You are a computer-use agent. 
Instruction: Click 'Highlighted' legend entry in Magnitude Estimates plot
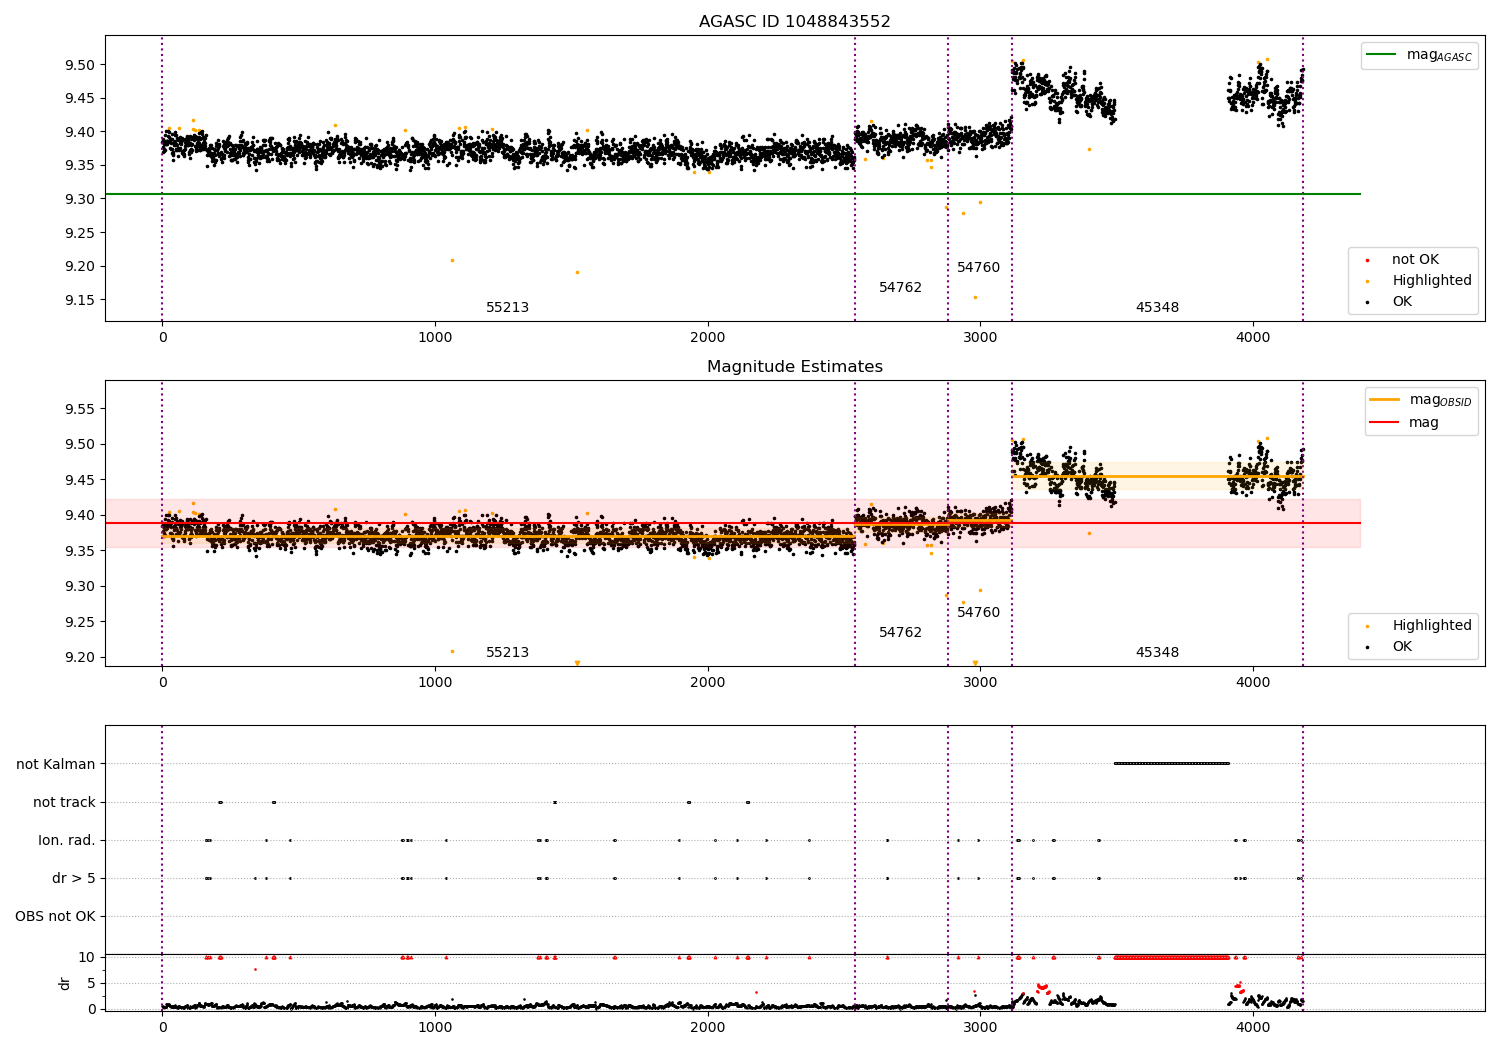1431,626
